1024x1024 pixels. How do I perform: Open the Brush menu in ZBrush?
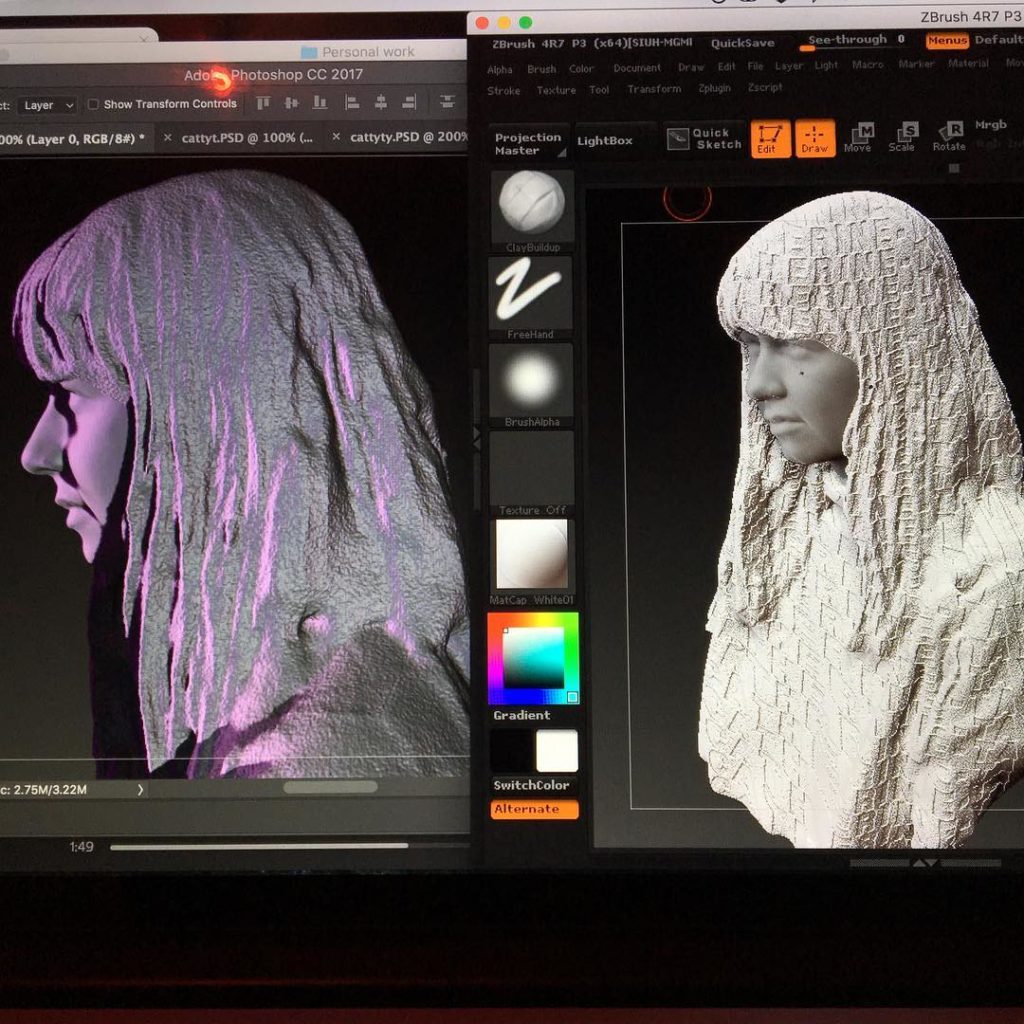click(x=541, y=69)
